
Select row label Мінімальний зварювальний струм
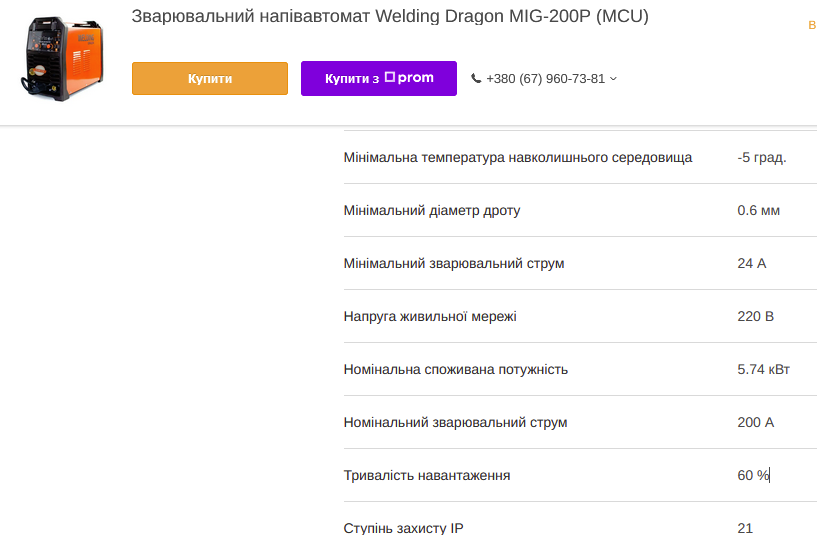click(x=453, y=264)
